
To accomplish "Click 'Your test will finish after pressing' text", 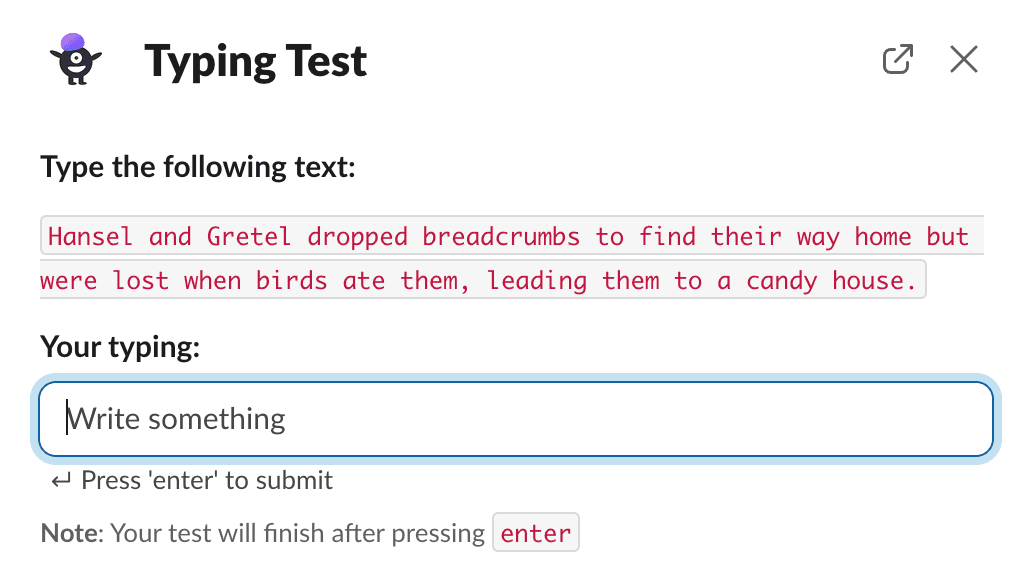I will [x=298, y=533].
